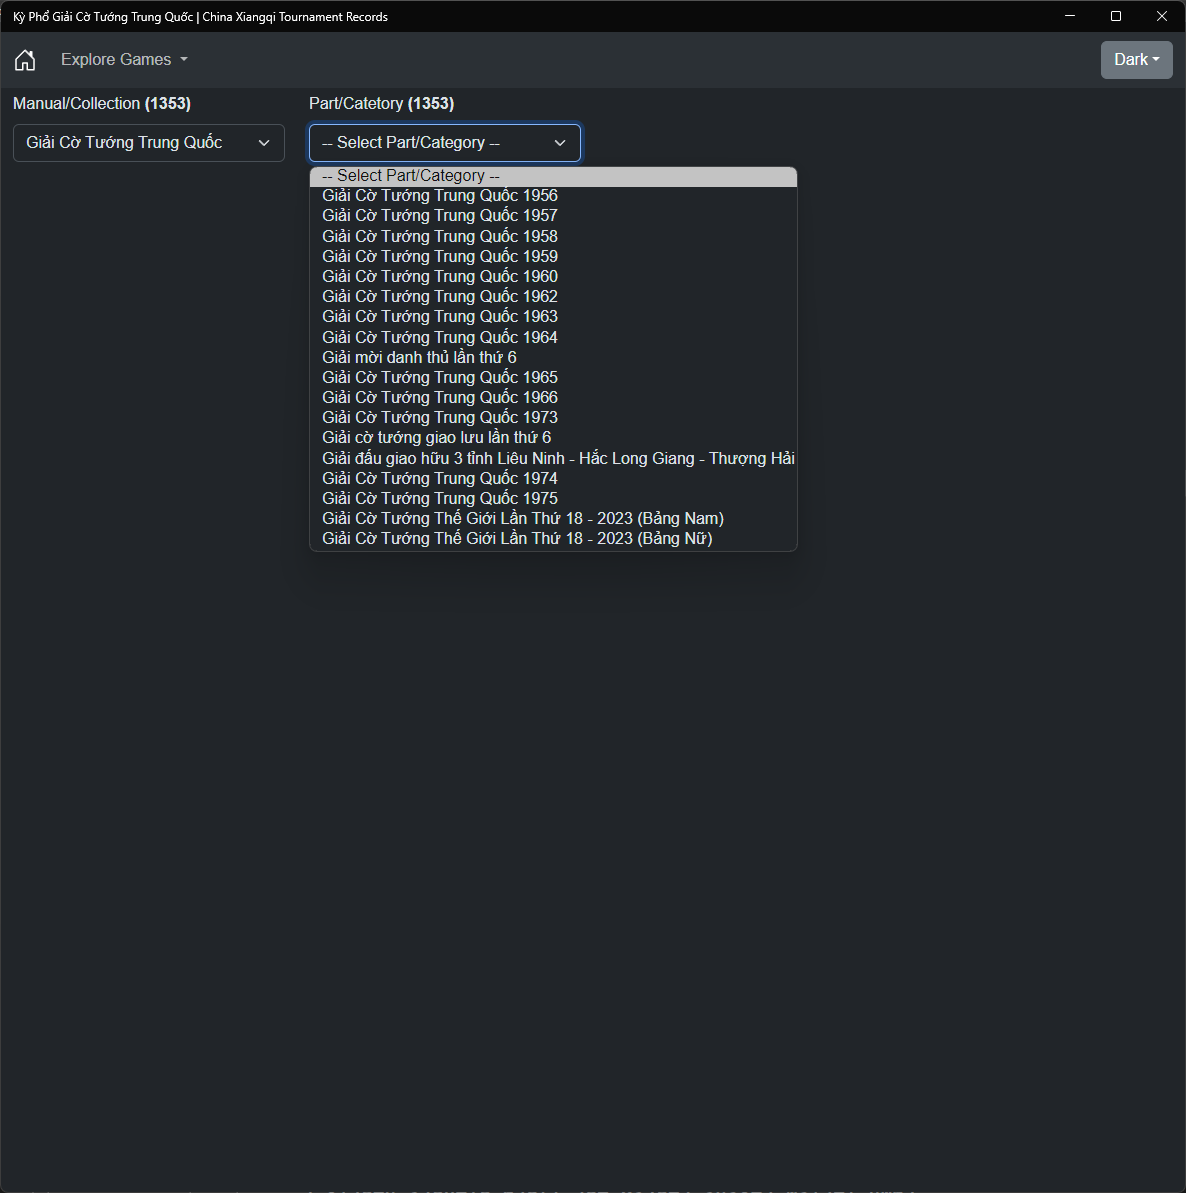This screenshot has height=1193, width=1186.
Task: Select Giải Cờ Tướng Trung Quốc 1973
Action: click(x=553, y=418)
